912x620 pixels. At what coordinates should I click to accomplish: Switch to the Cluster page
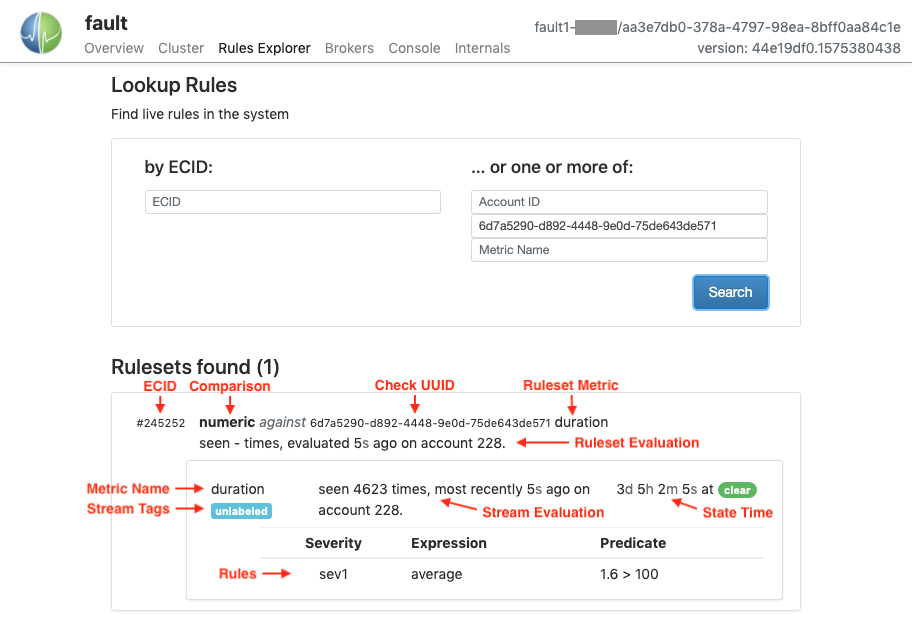(x=180, y=48)
